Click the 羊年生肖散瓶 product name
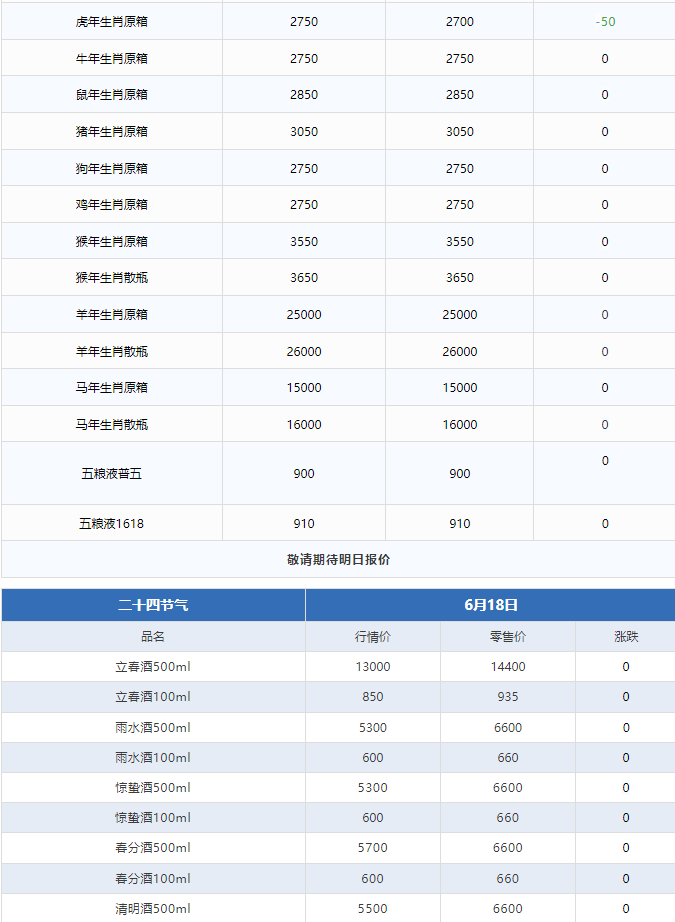 coord(112,352)
